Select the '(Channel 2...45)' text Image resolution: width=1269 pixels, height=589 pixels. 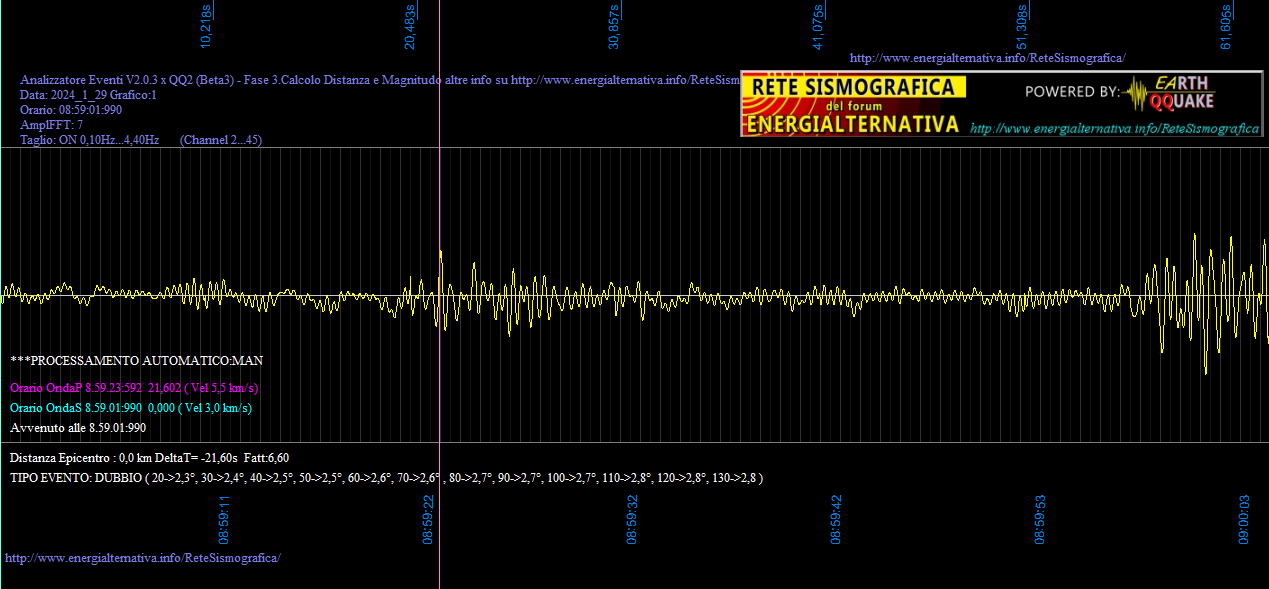(x=221, y=140)
